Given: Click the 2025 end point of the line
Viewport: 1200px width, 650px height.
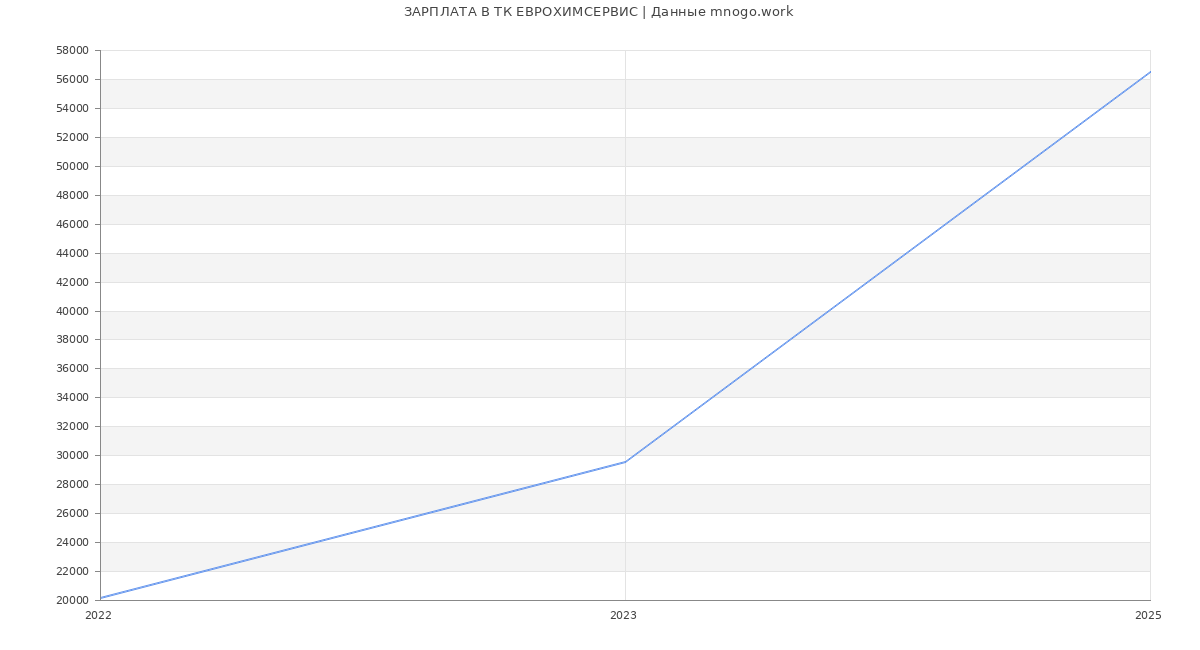Looking at the screenshot, I should [1149, 72].
